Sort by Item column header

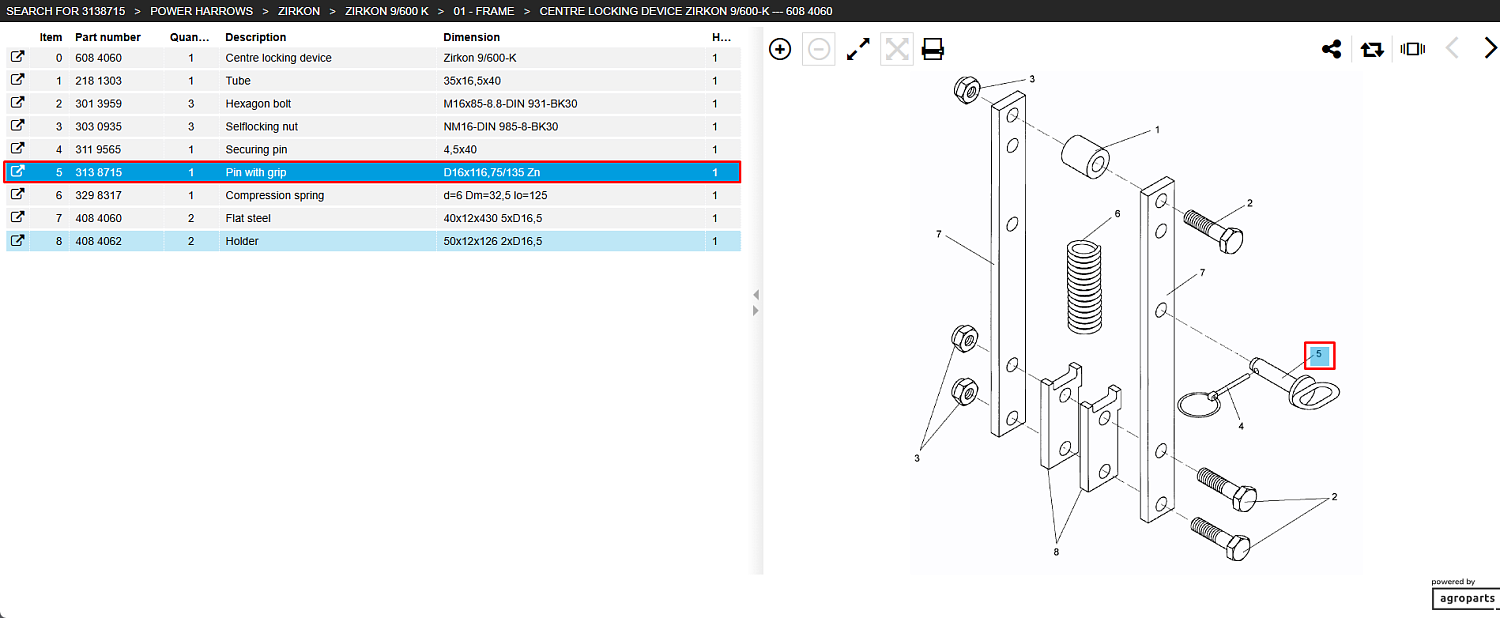[50, 37]
